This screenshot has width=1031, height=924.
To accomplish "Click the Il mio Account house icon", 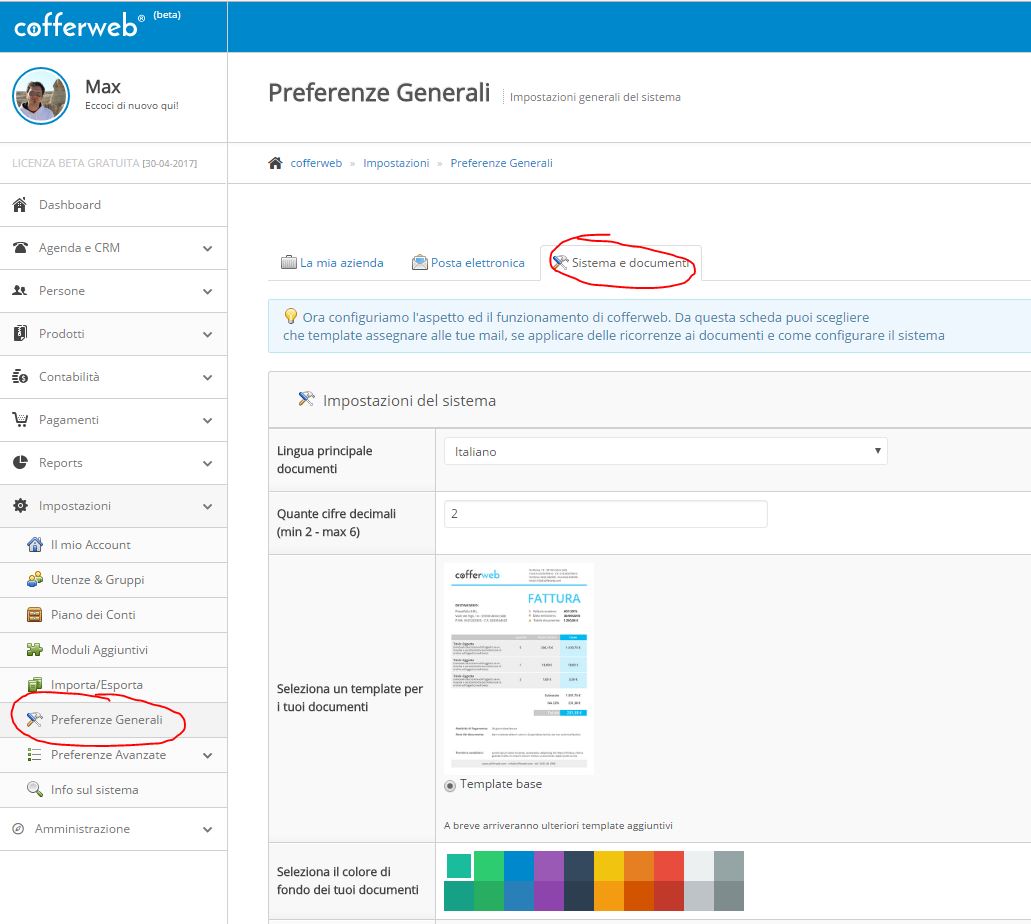I will (x=35, y=545).
